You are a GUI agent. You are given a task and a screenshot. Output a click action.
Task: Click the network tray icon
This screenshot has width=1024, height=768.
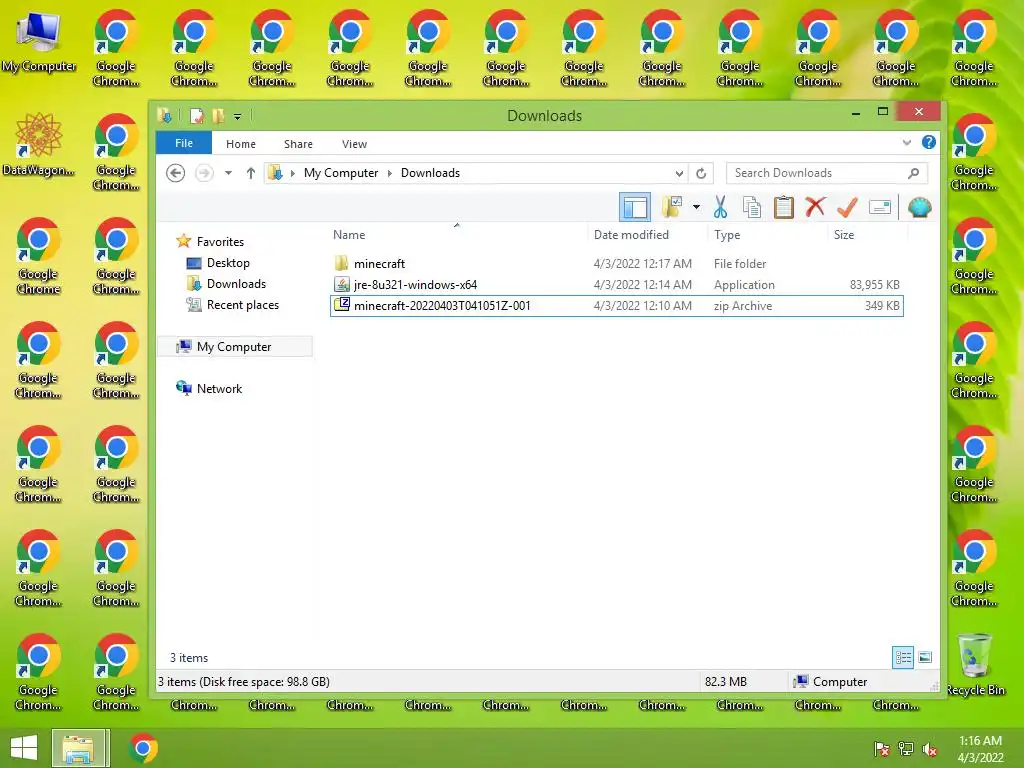[x=906, y=748]
